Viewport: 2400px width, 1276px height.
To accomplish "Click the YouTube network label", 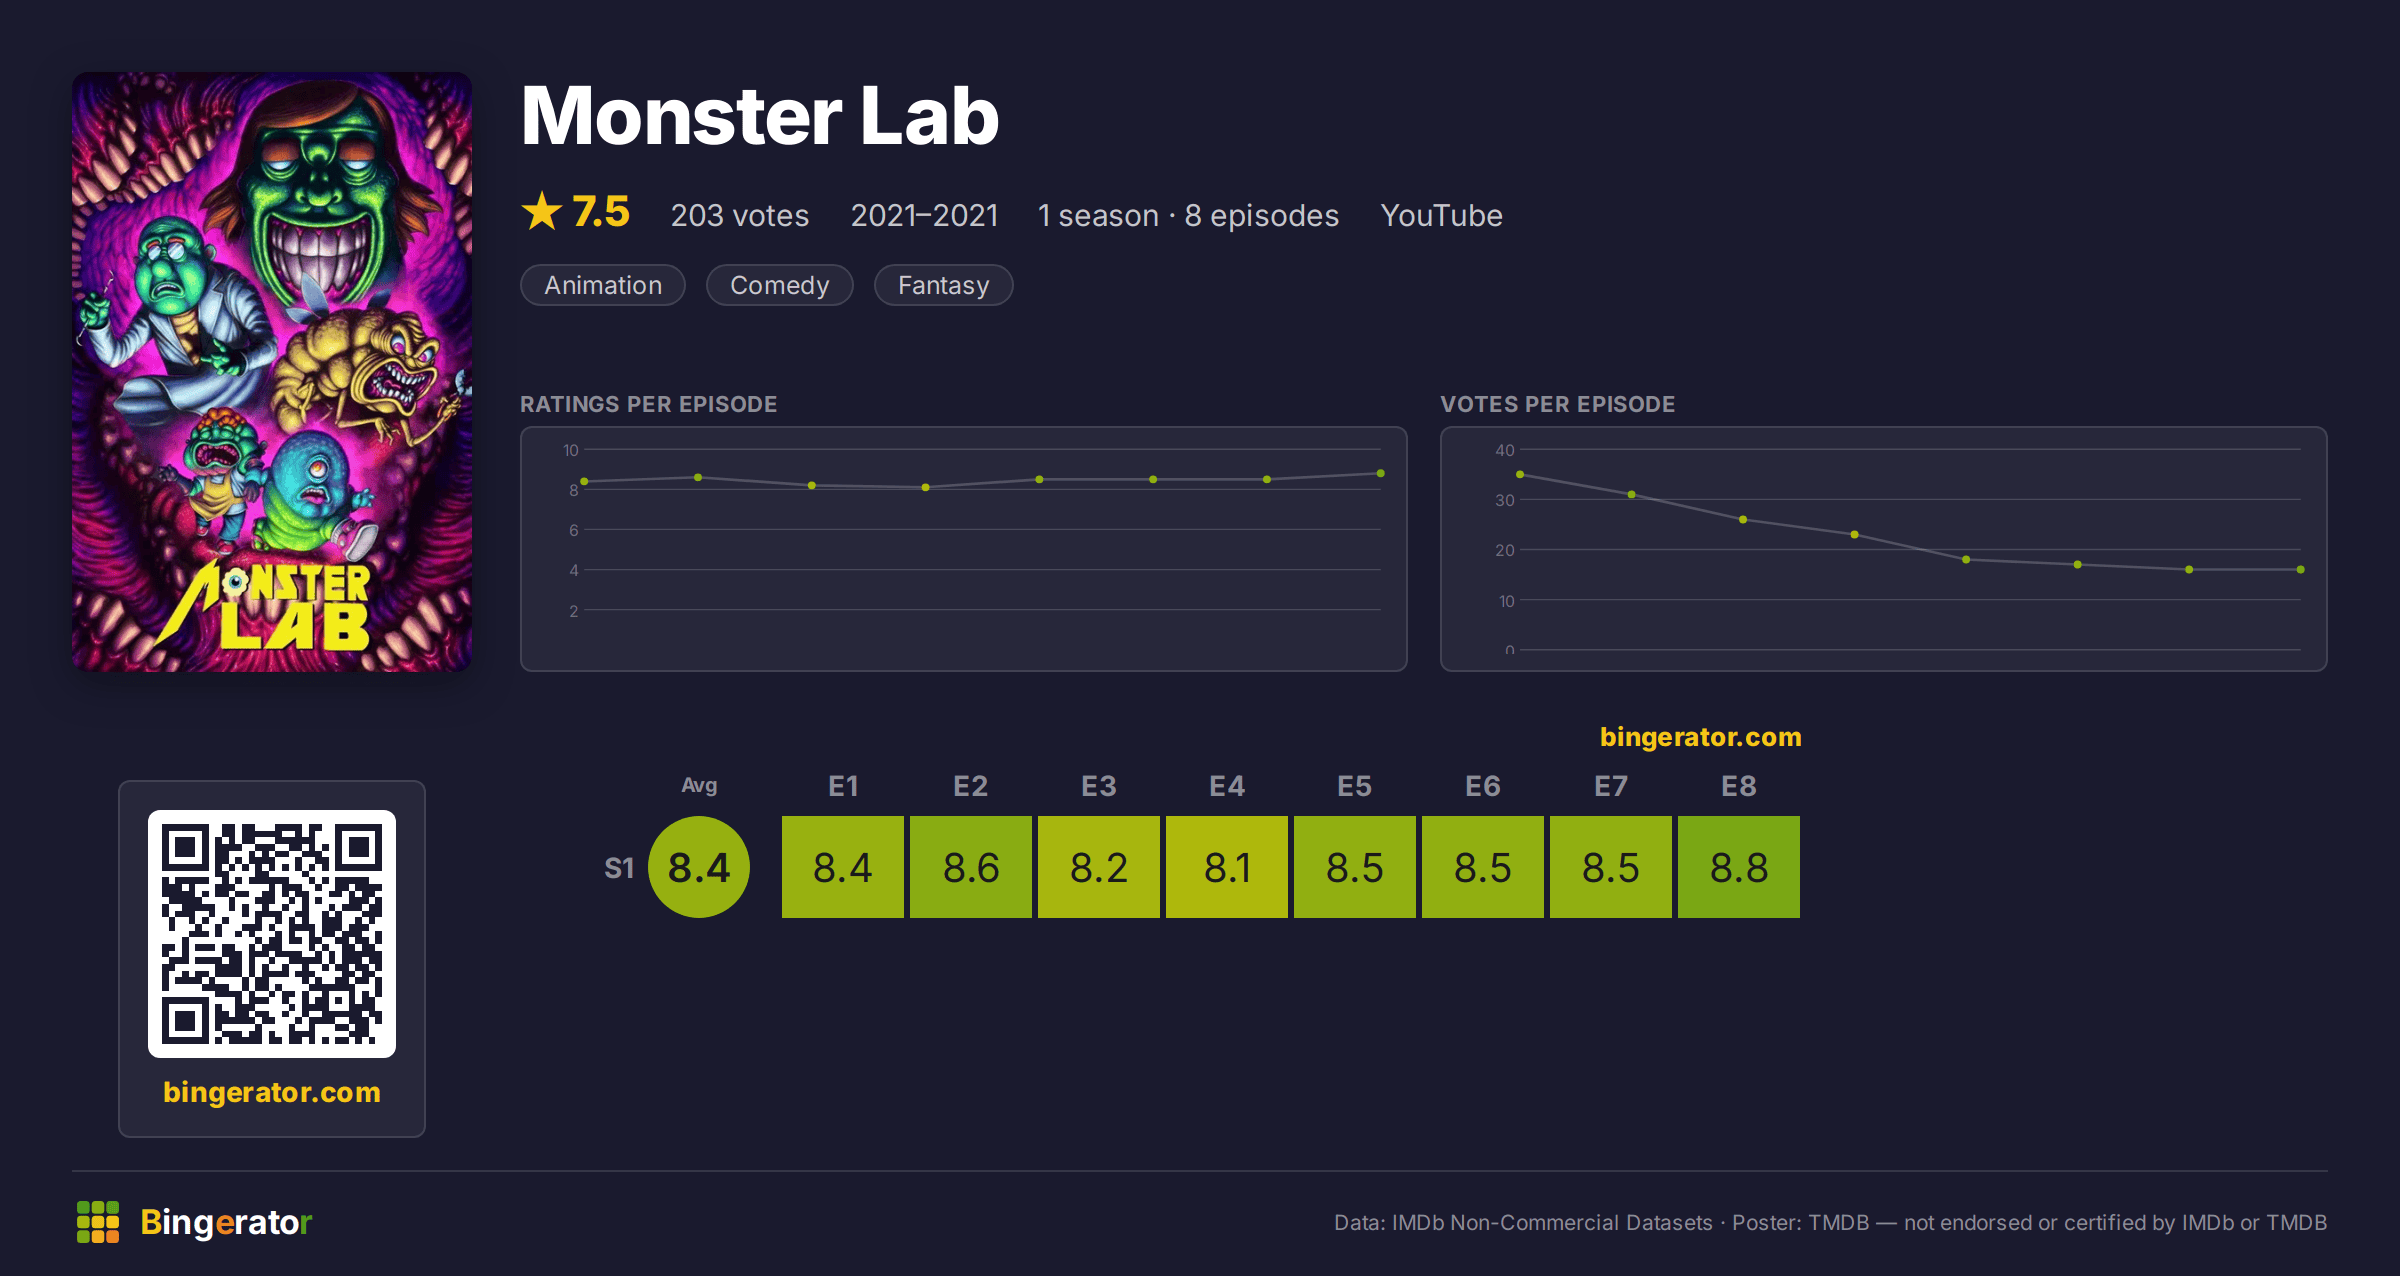I will coord(1442,215).
